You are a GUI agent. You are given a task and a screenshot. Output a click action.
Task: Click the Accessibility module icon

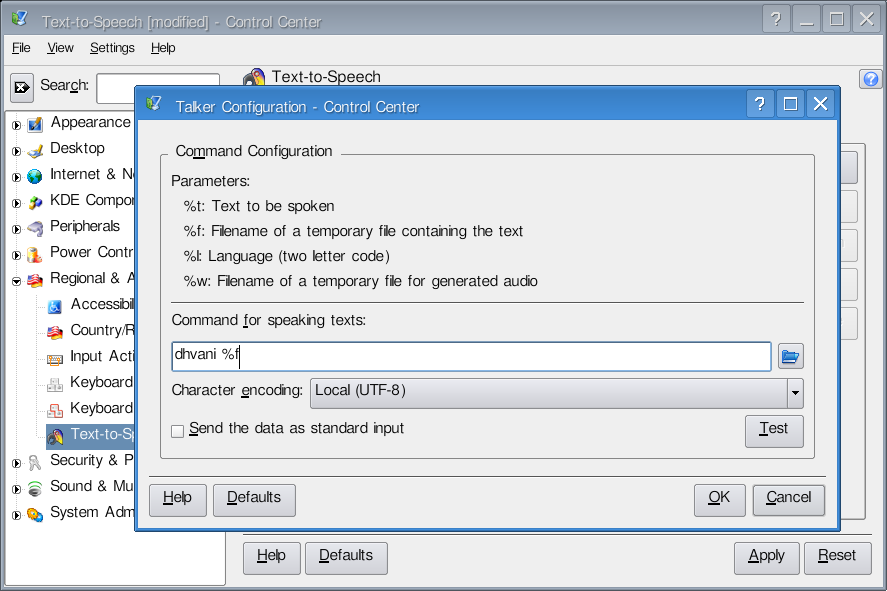pos(55,306)
